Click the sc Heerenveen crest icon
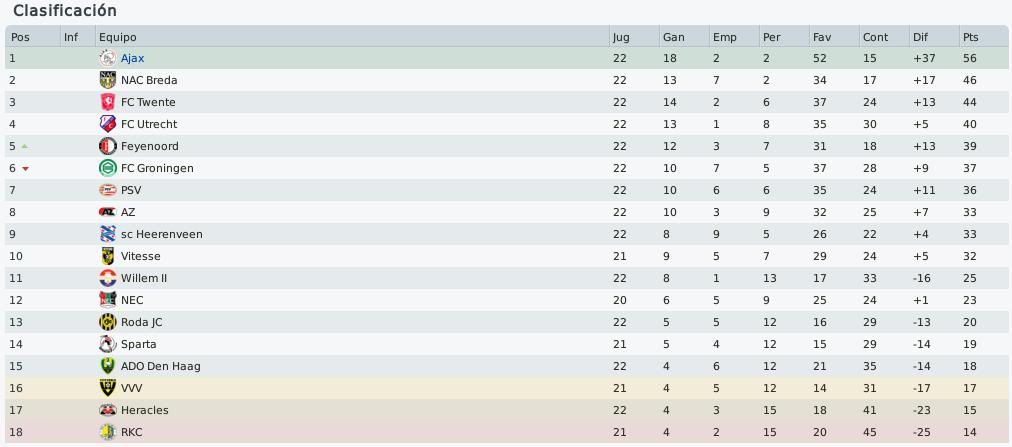Viewport: 1012px width, 447px height. click(x=108, y=233)
